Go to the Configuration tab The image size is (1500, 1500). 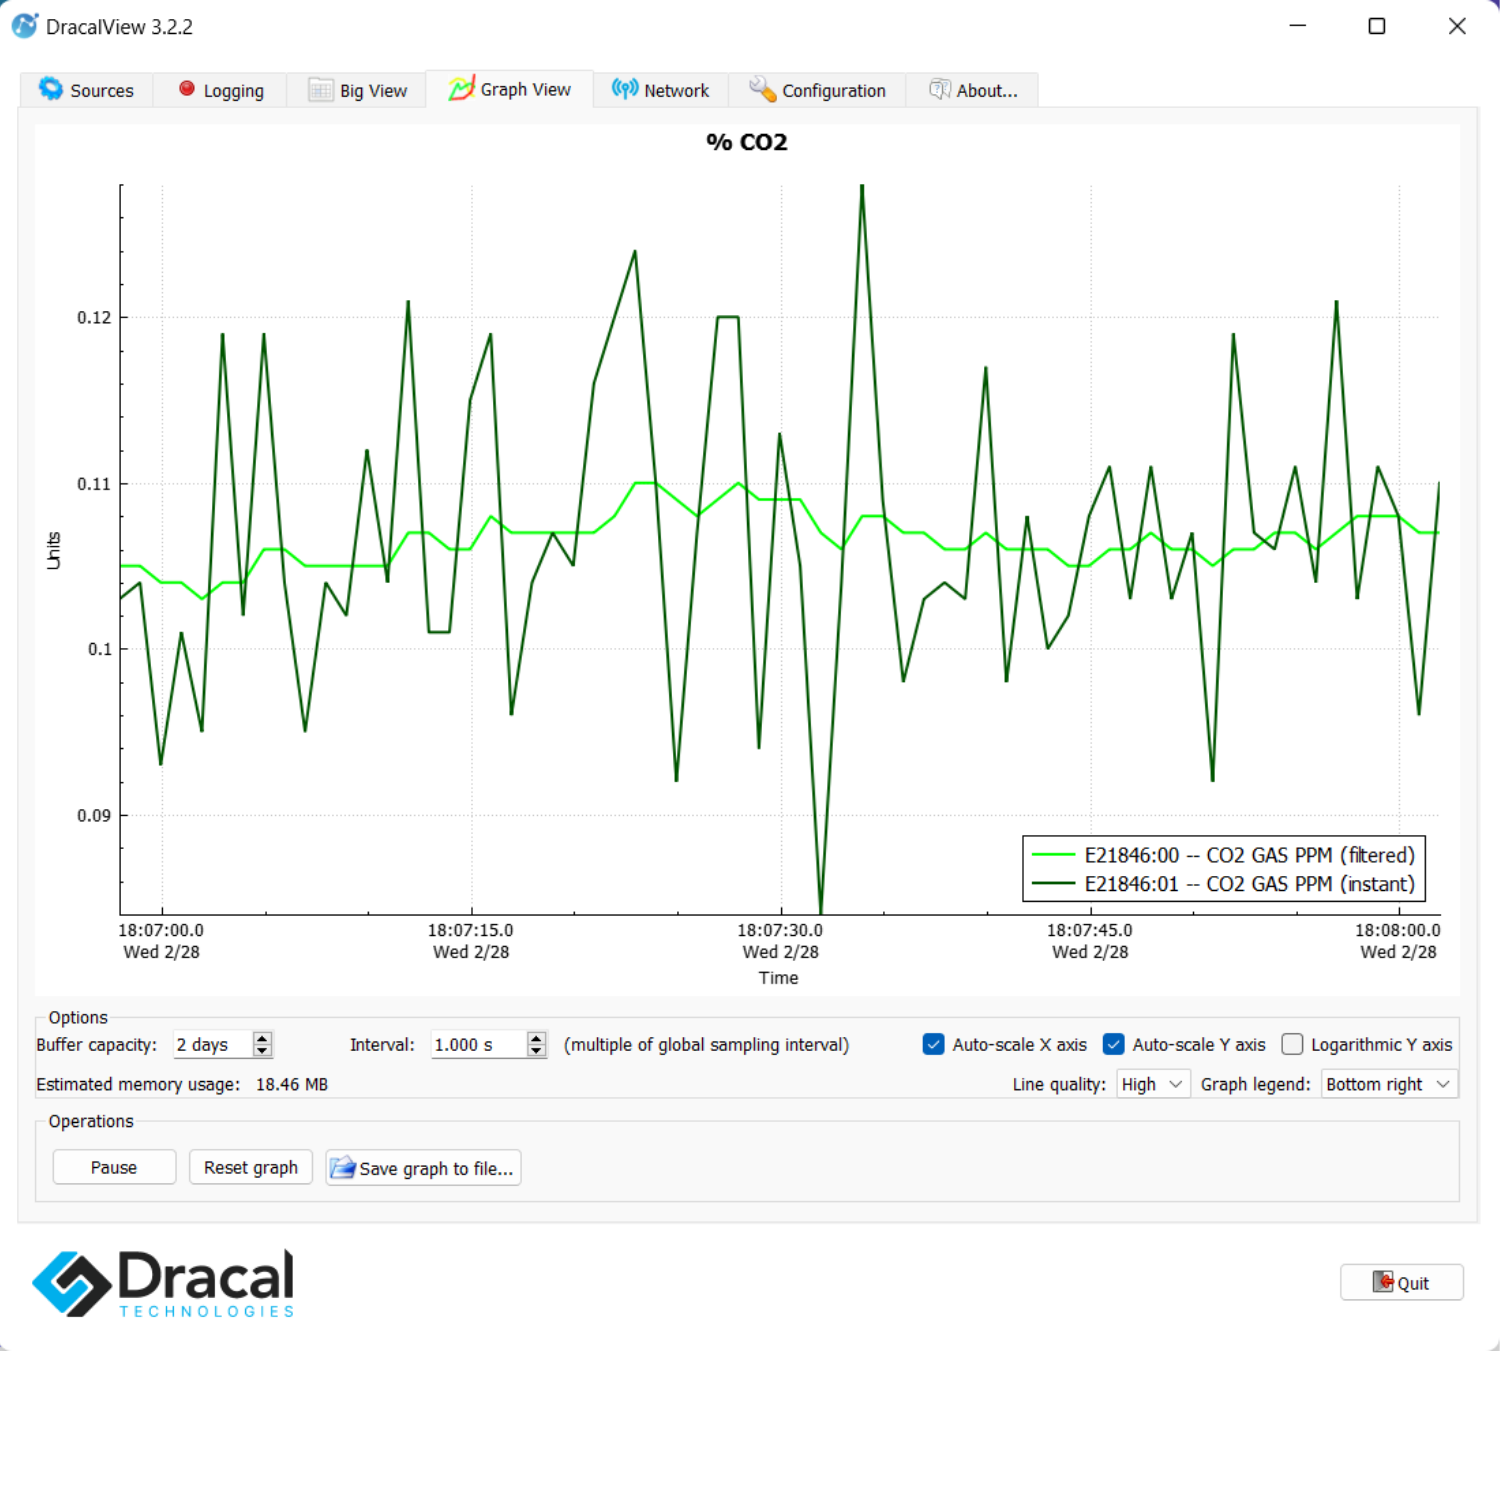click(817, 90)
